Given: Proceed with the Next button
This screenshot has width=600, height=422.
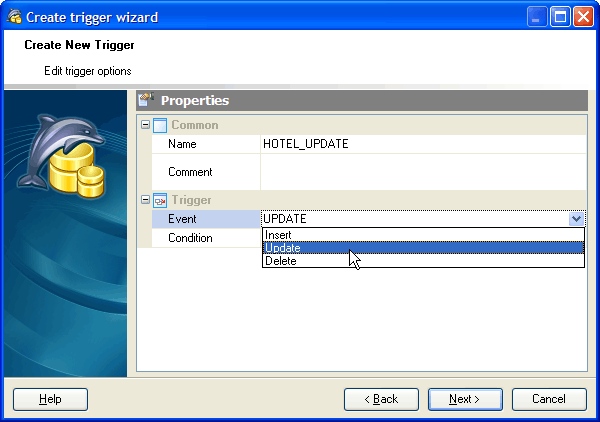Looking at the screenshot, I should [465, 399].
